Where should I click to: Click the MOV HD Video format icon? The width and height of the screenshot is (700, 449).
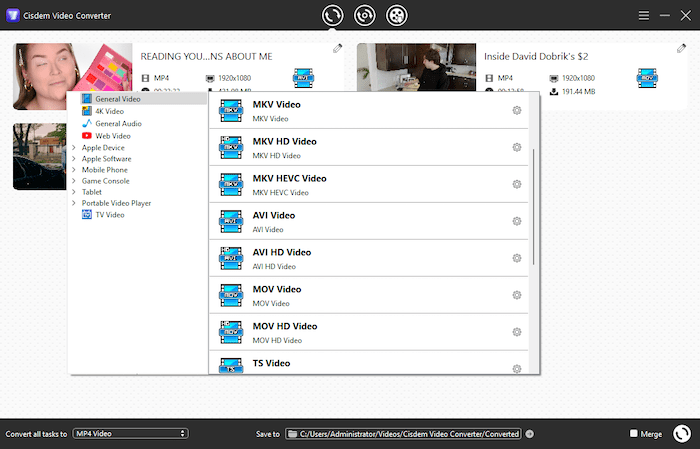pos(231,333)
